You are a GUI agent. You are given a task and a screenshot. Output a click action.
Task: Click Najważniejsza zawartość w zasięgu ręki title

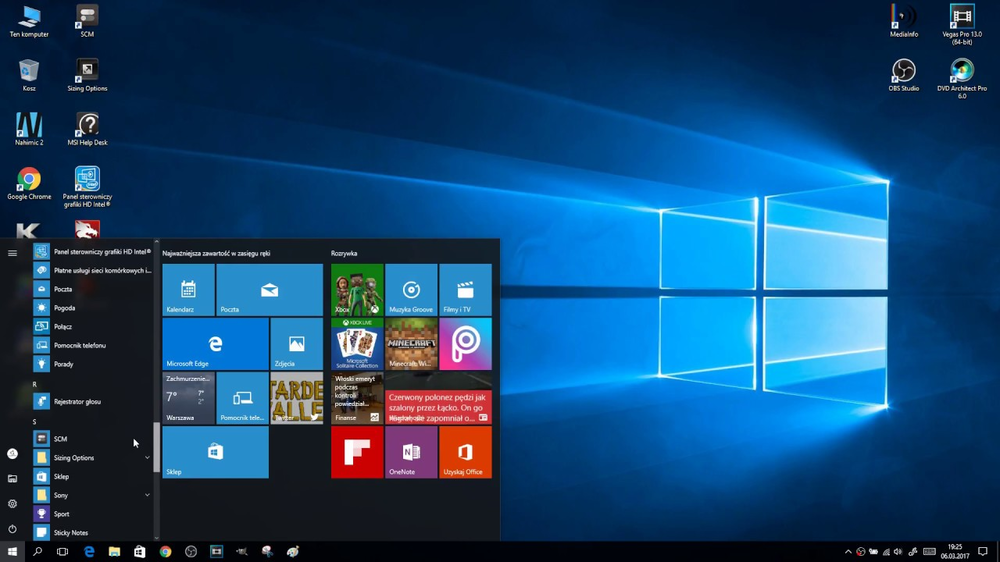[x=216, y=253]
